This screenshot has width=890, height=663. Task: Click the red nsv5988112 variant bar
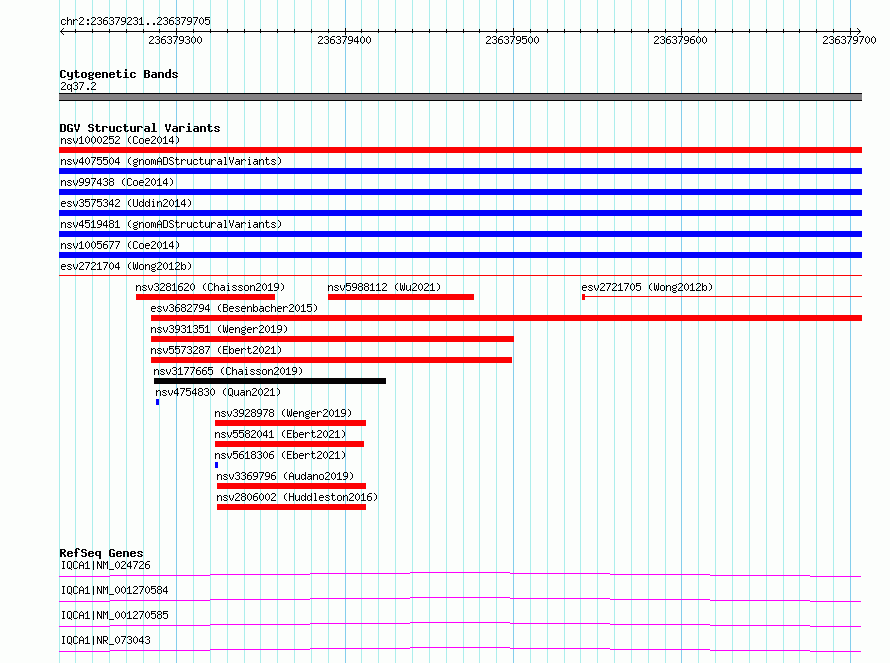[x=401, y=297]
